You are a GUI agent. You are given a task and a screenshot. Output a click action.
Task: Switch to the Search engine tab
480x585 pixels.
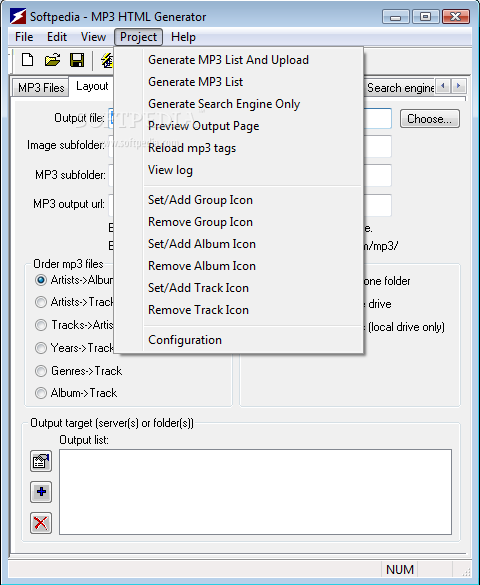[400, 88]
